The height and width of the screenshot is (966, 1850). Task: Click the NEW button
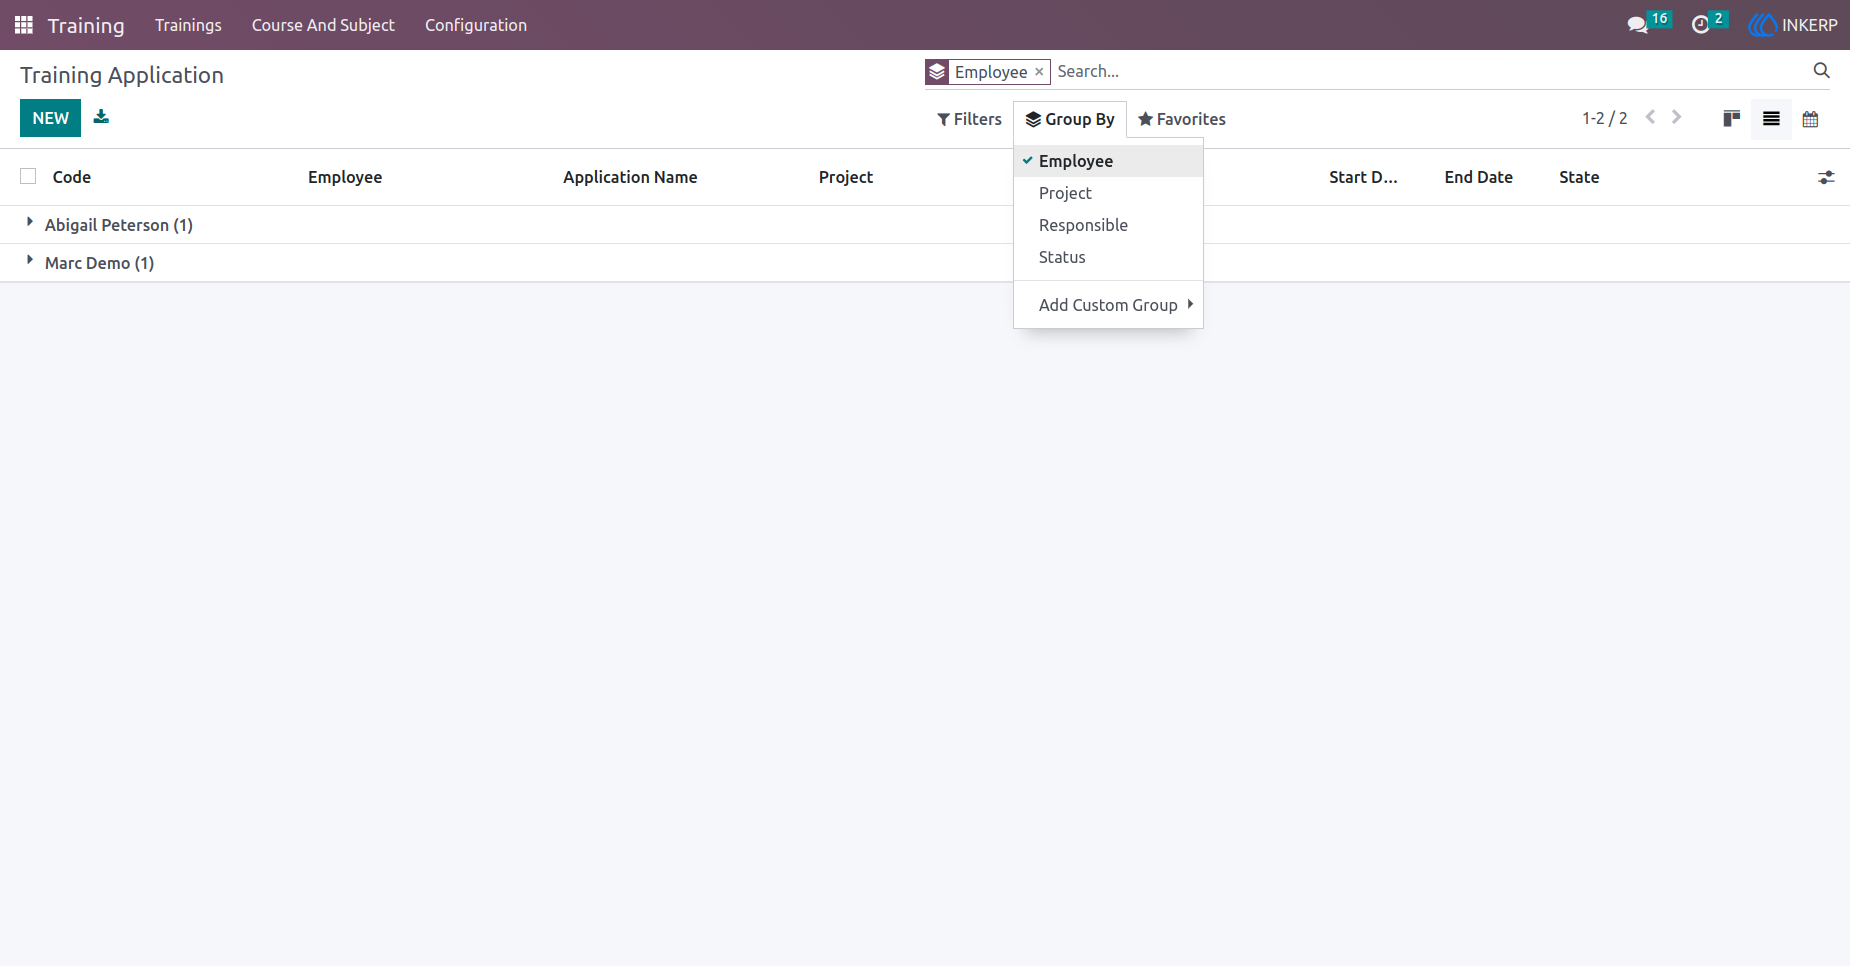coord(50,118)
